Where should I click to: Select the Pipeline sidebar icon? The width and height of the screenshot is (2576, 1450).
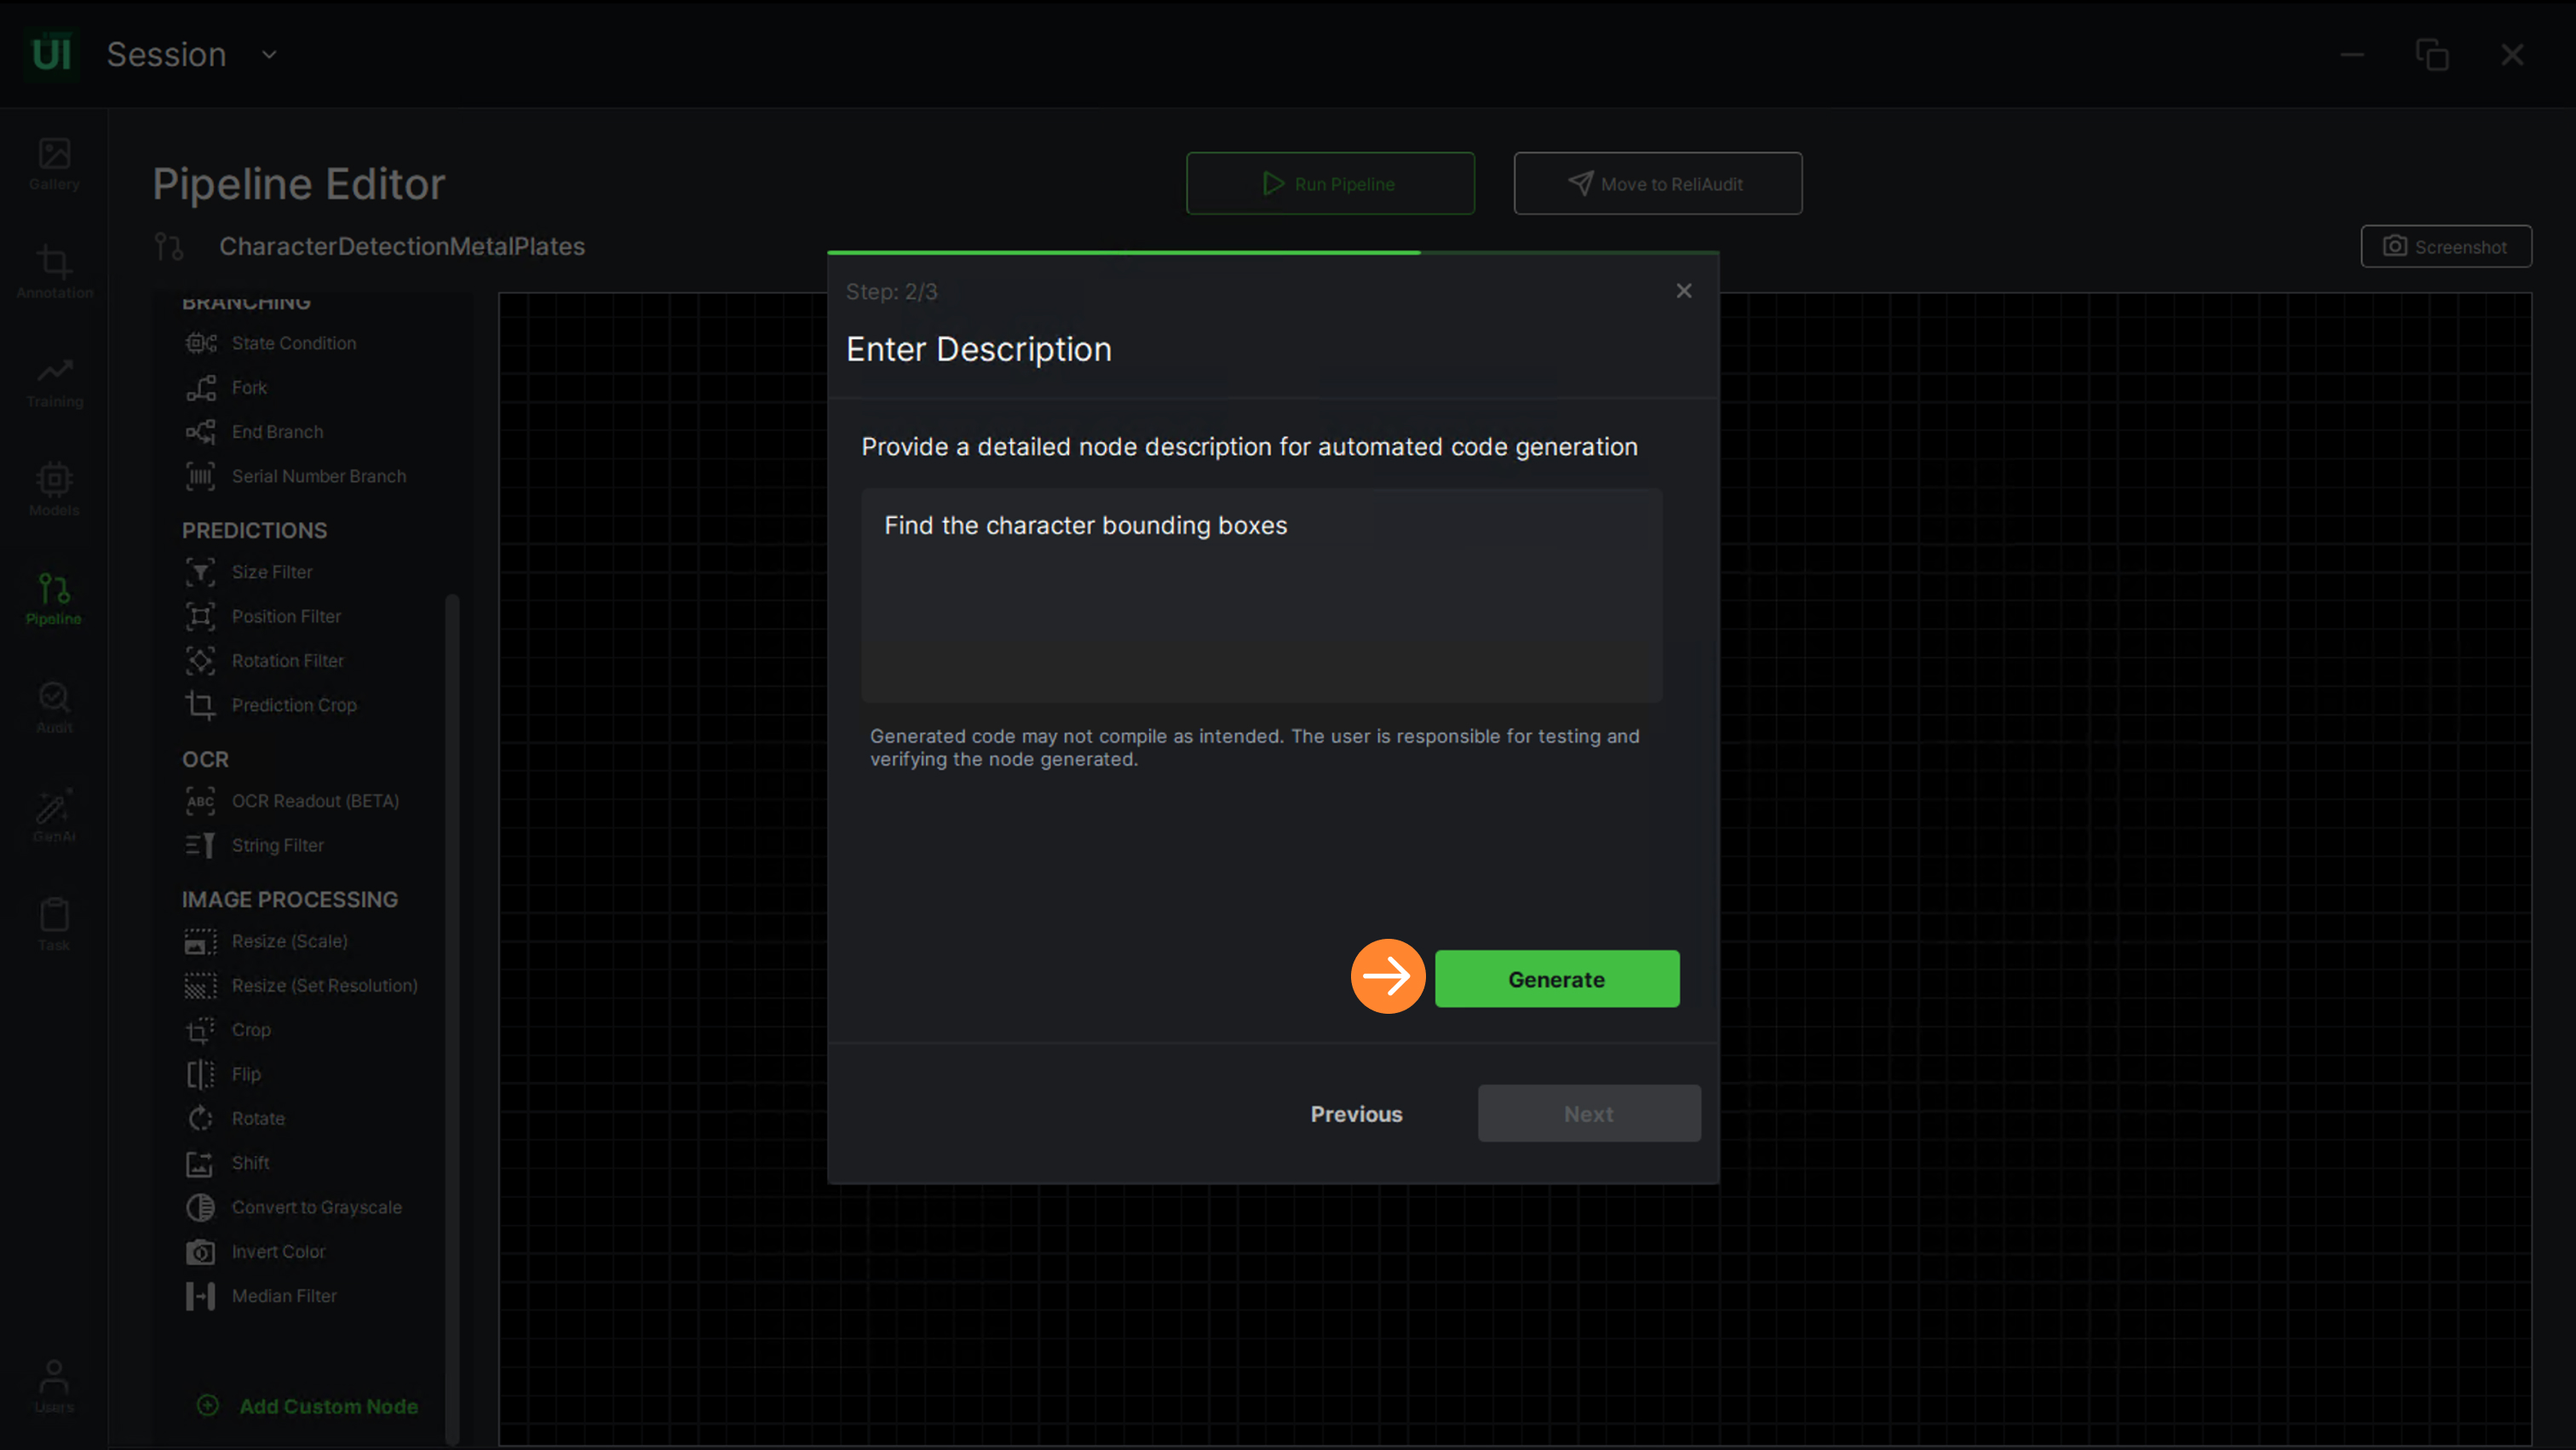point(54,598)
